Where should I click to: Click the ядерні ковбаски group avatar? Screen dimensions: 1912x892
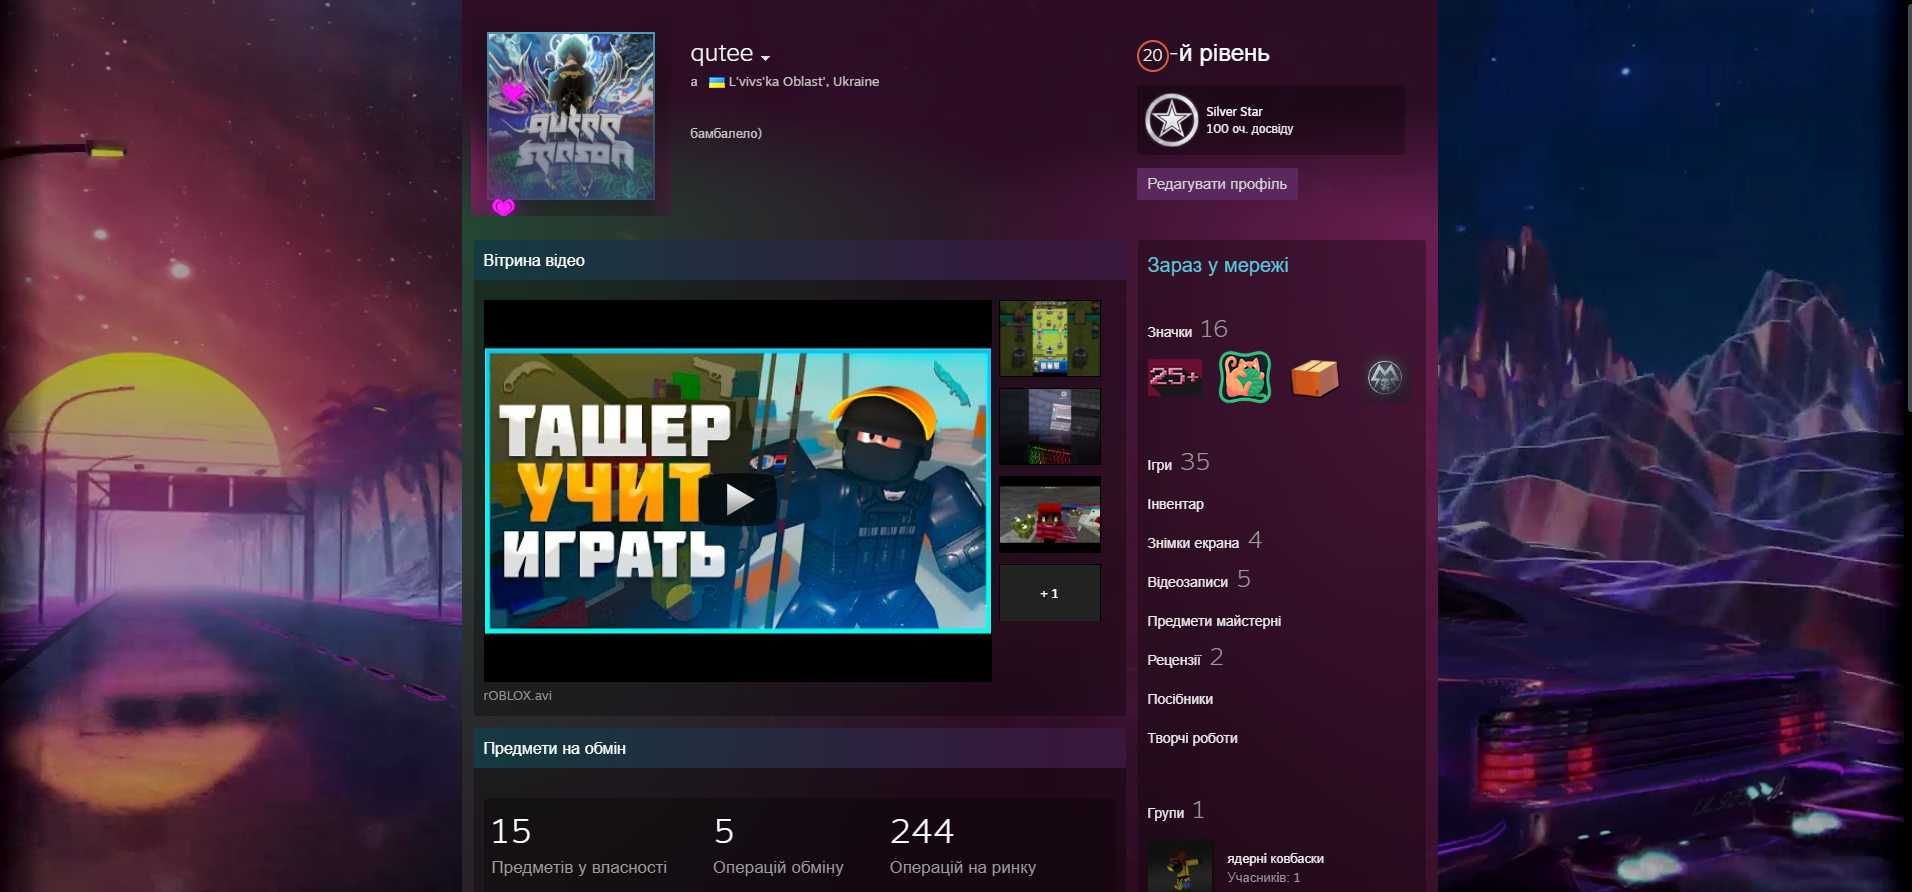point(1180,866)
